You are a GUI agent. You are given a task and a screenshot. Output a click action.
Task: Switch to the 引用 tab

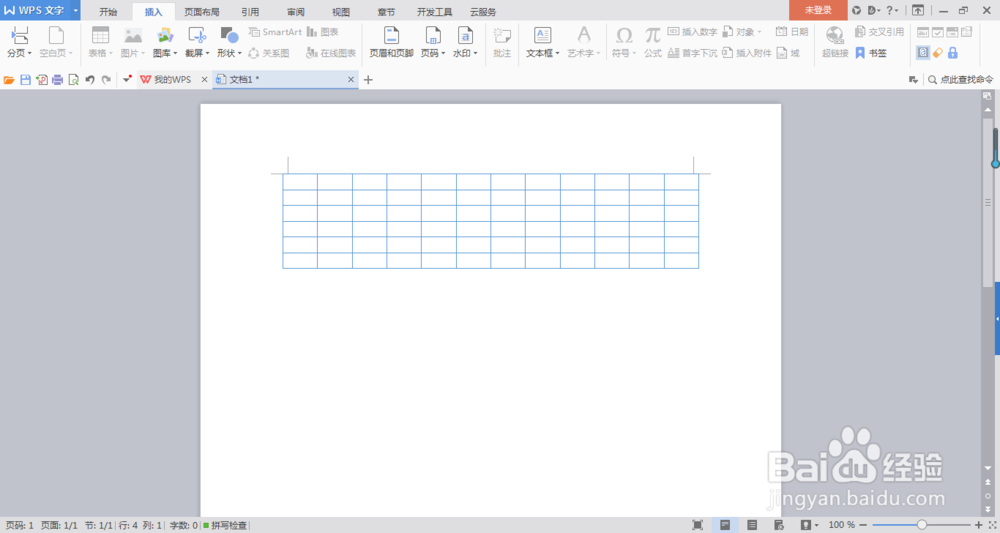(250, 11)
